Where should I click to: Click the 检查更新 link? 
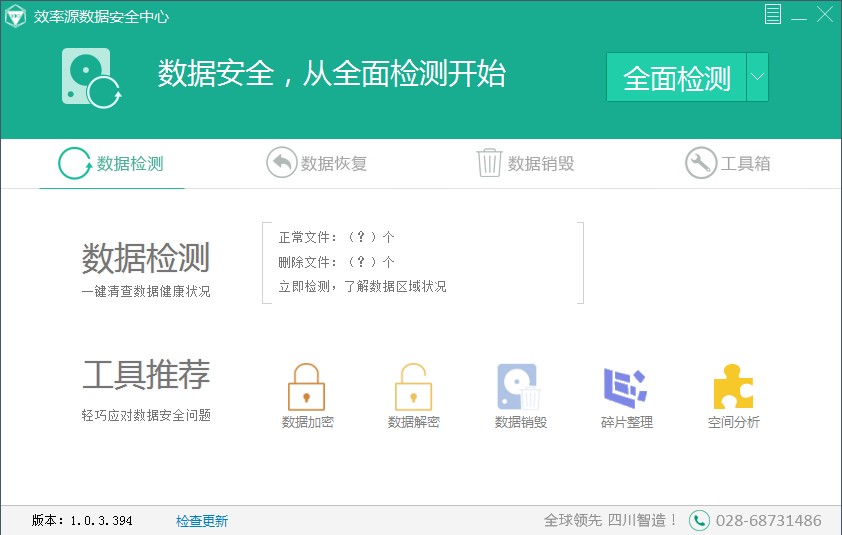point(202,521)
